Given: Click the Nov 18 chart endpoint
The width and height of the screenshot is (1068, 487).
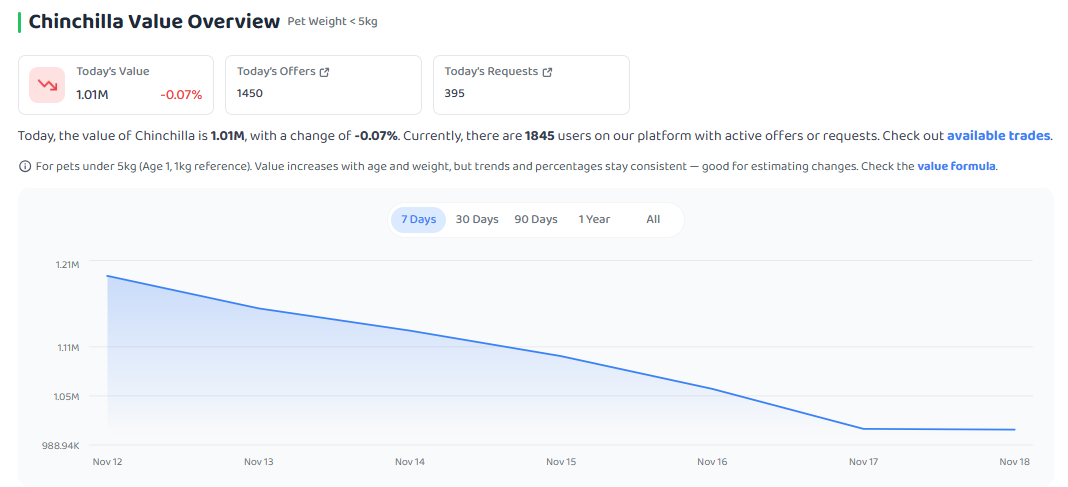Looking at the screenshot, I should (x=1015, y=430).
